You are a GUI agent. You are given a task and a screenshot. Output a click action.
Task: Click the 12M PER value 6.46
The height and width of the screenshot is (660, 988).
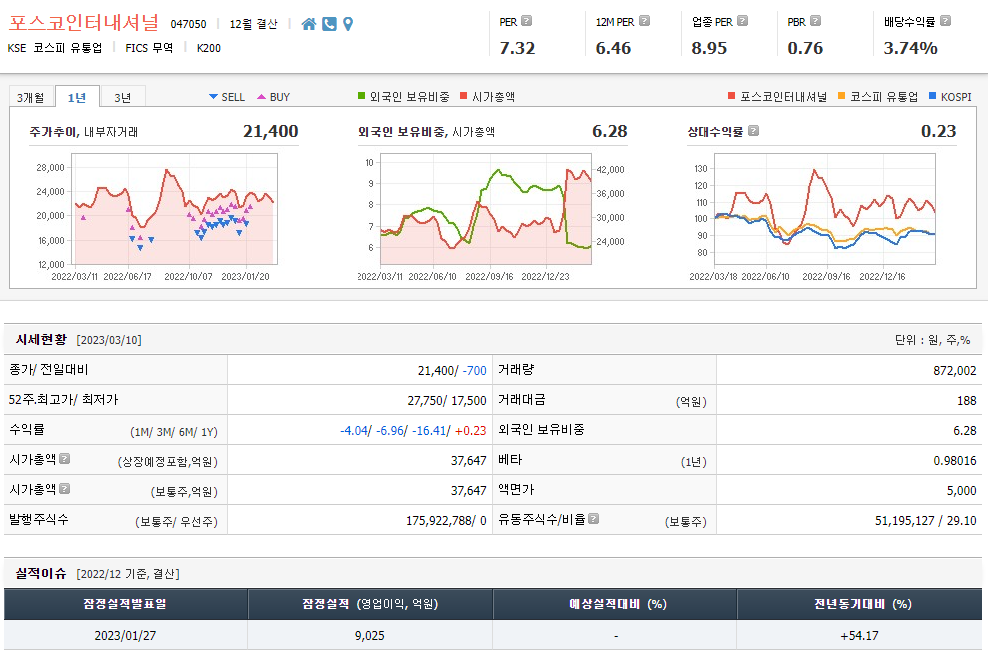tap(613, 48)
